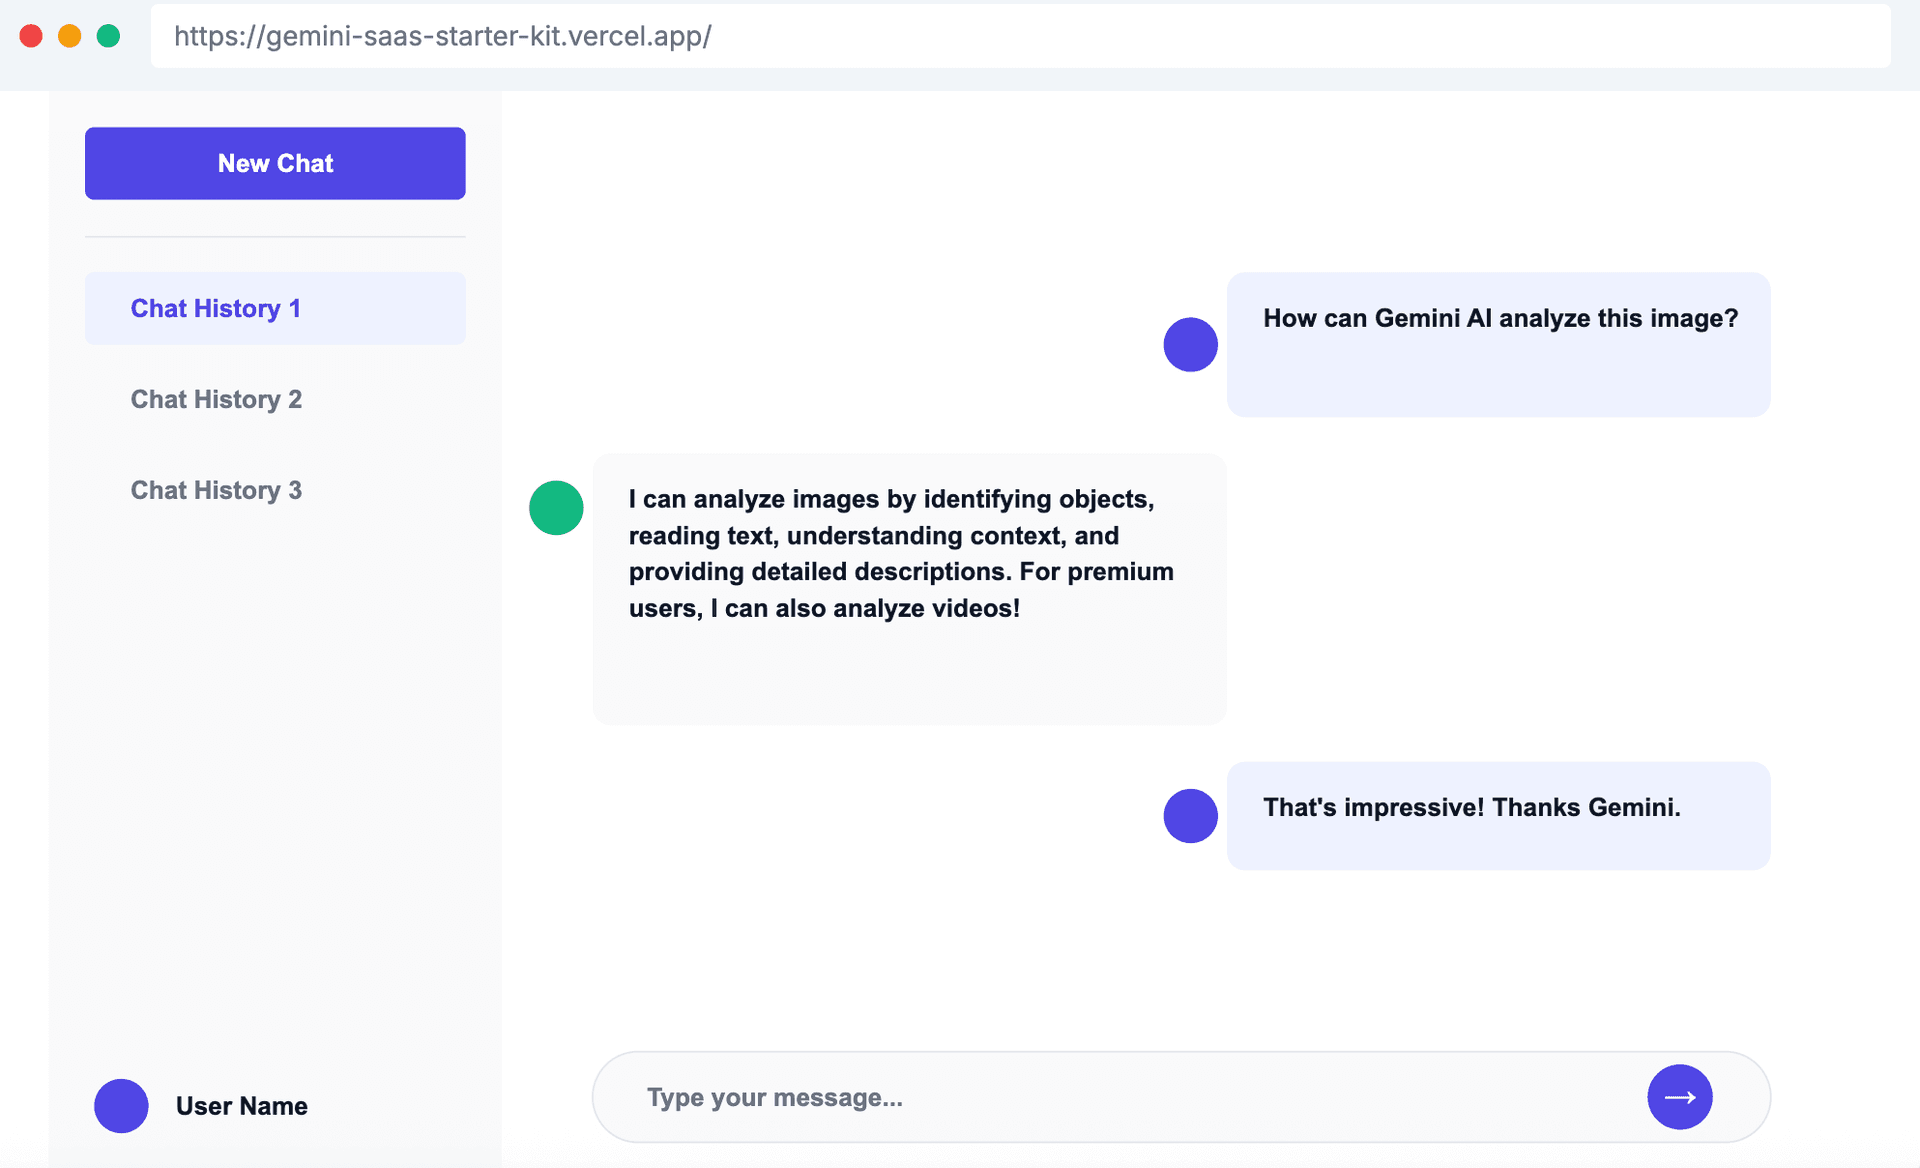Click the browser URL address bar
Viewport: 1920px width, 1168px height.
(1020, 36)
